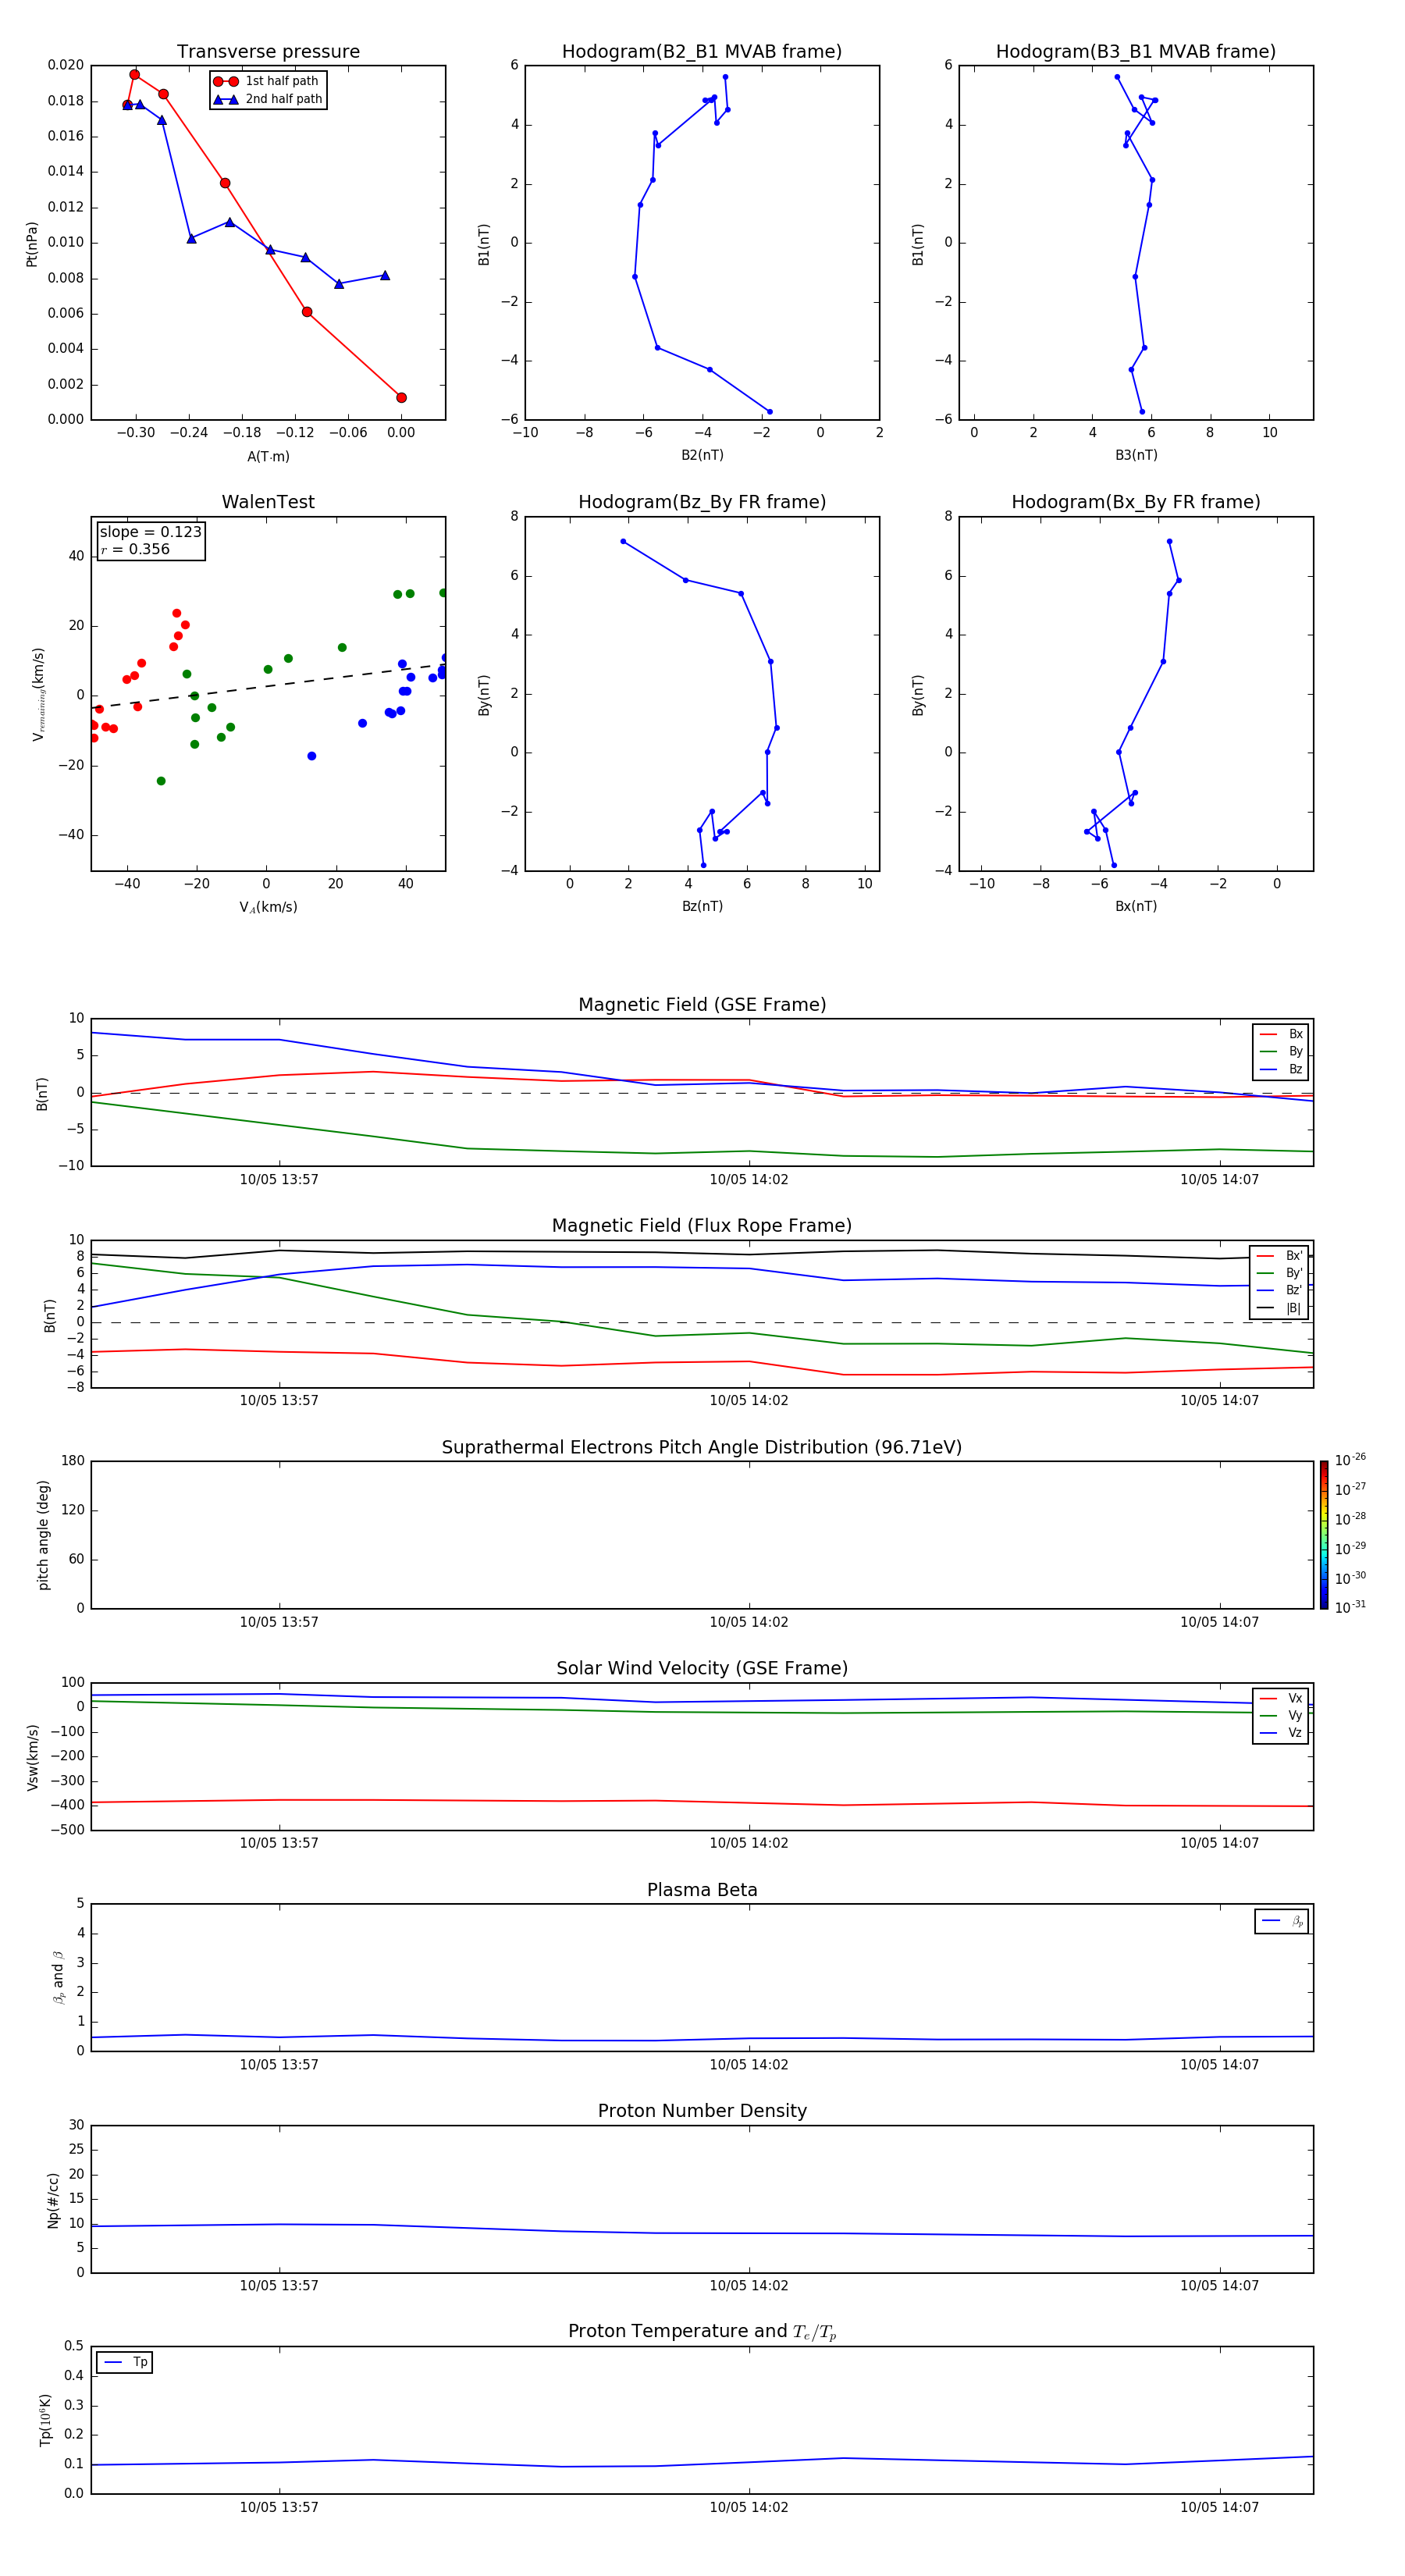
Task: Select the Bx' entry in Flux Rope legend
Action: pyautogui.click(x=1279, y=1256)
